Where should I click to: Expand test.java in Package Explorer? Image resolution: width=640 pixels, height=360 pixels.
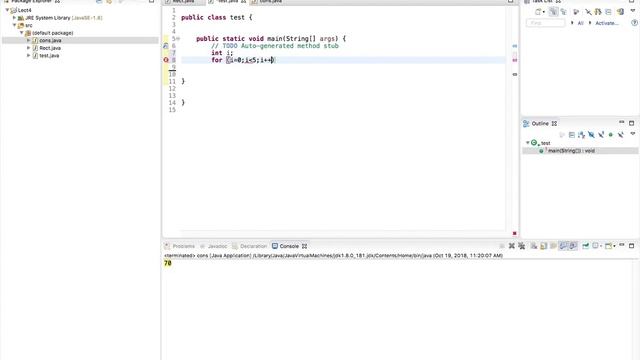(29, 55)
